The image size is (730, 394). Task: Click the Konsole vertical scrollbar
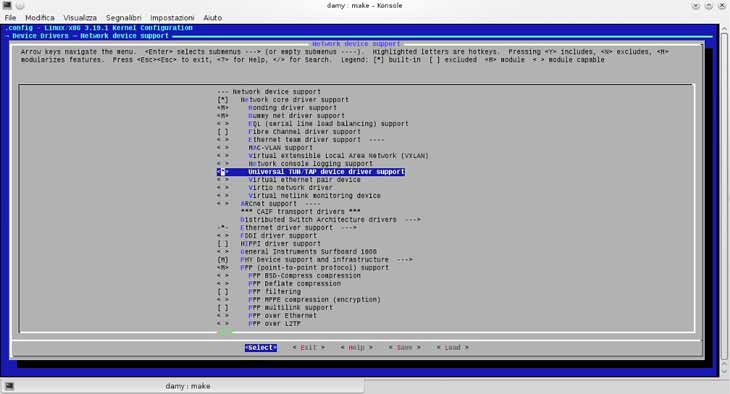click(x=724, y=200)
